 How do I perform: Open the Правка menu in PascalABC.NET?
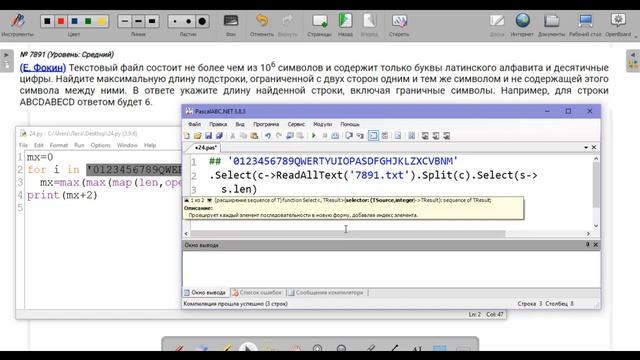(x=218, y=124)
